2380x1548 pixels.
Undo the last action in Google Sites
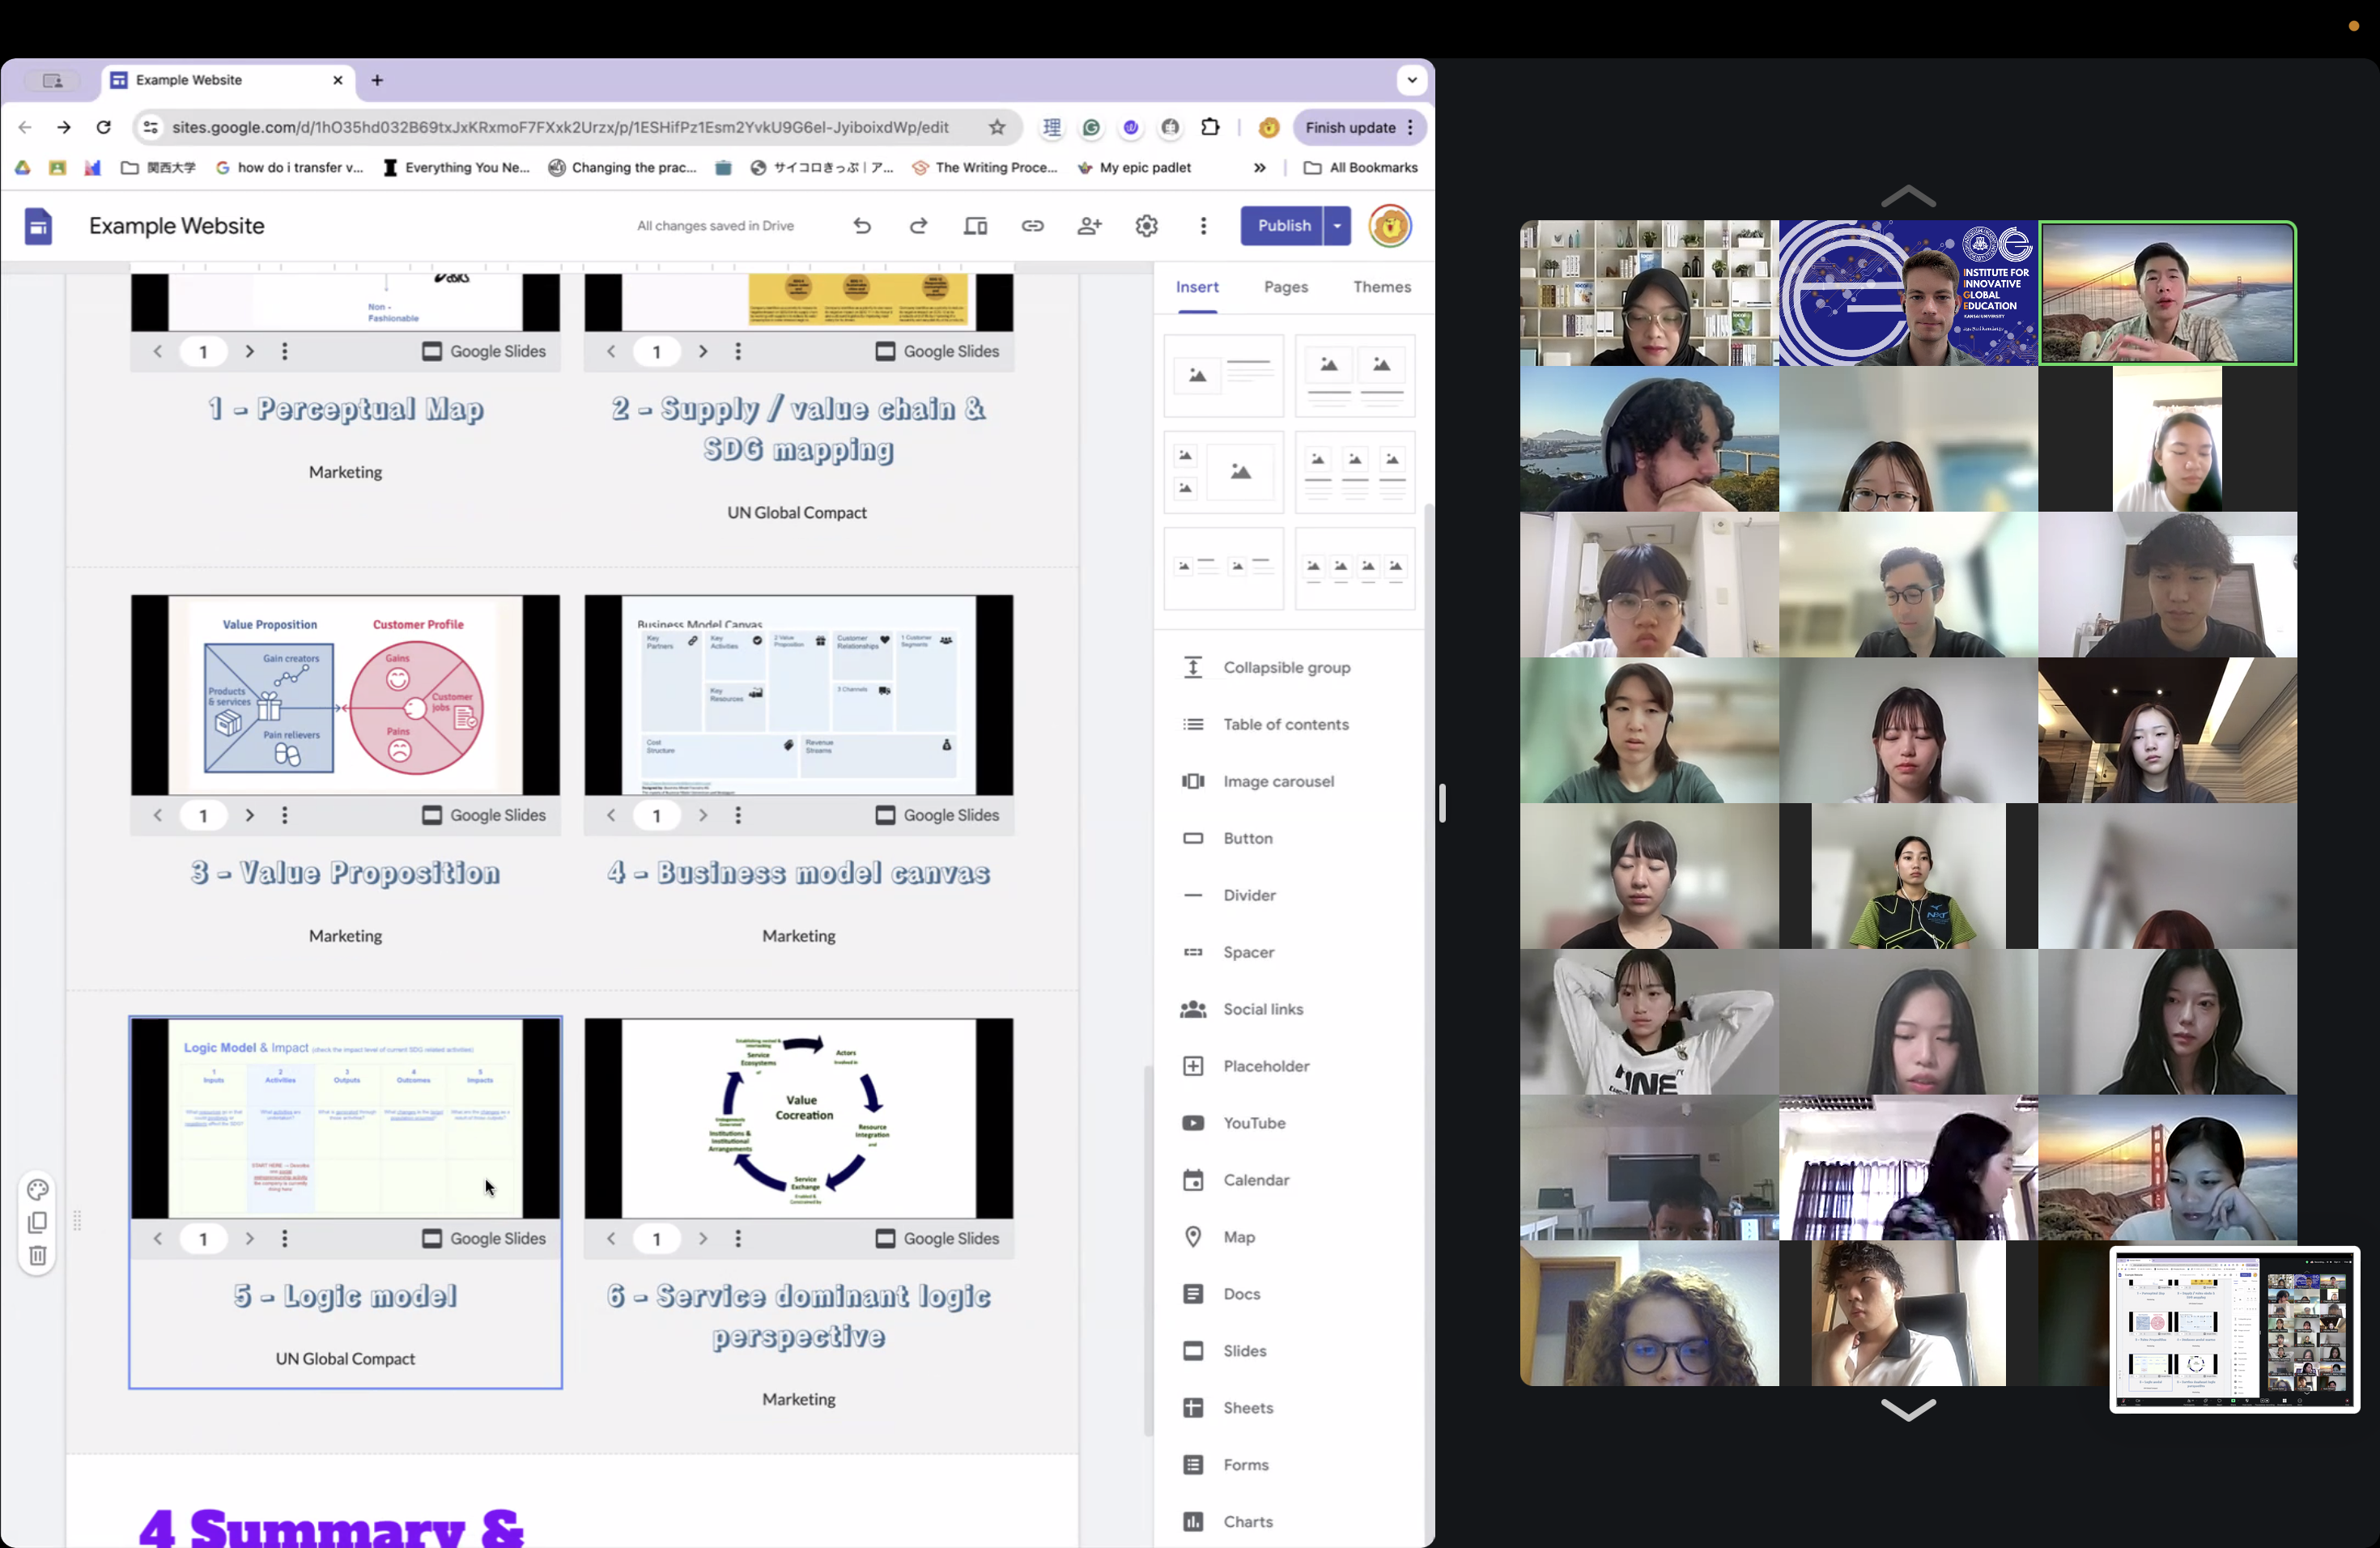pos(862,226)
